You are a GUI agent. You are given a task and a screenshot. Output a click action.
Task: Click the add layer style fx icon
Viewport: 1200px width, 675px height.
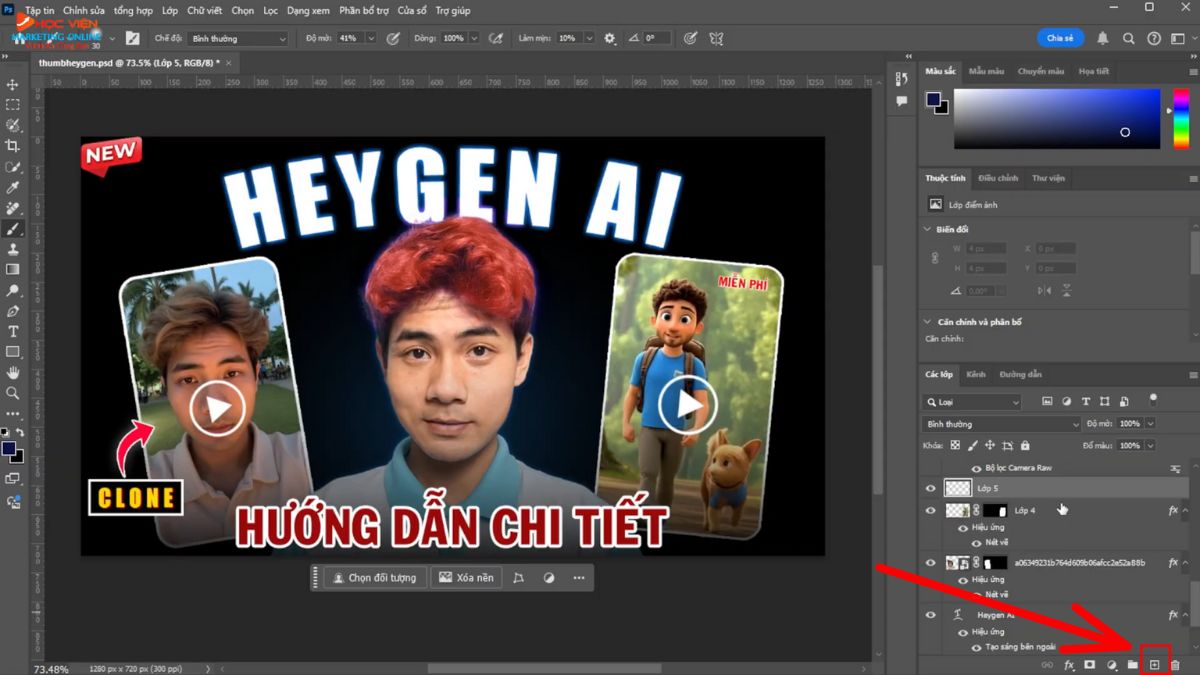click(1069, 664)
